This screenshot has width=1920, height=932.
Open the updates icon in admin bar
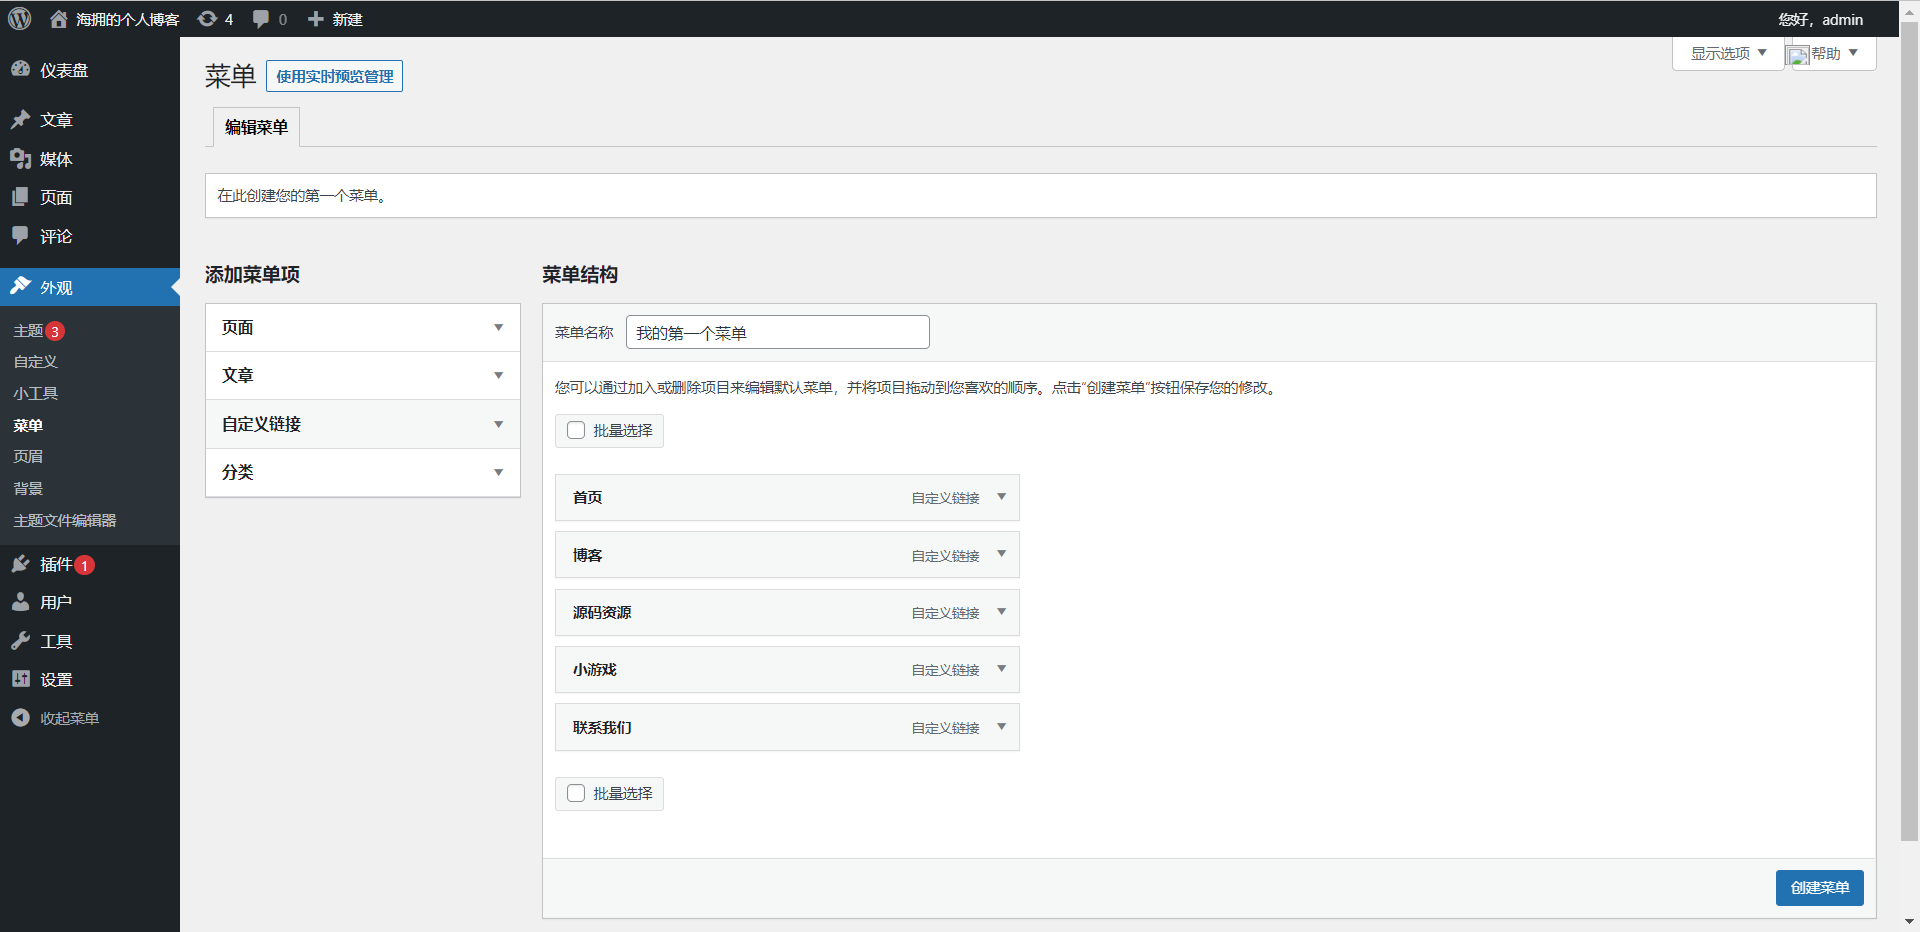208,19
